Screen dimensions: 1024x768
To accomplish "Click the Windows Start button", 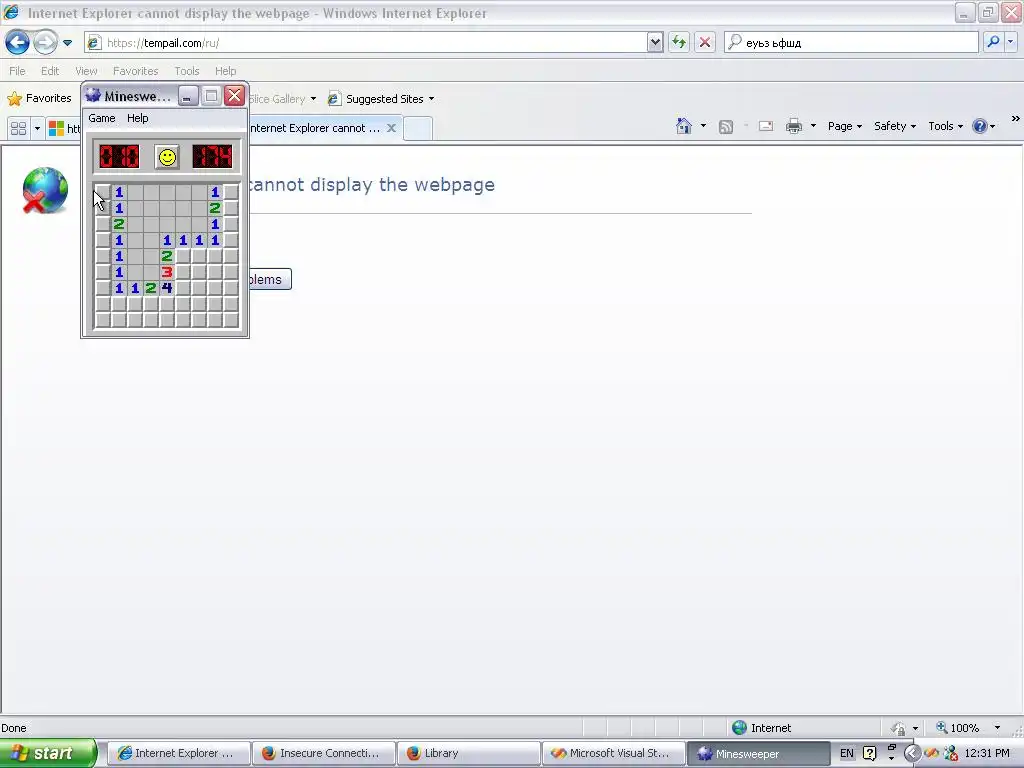I will (x=48, y=753).
